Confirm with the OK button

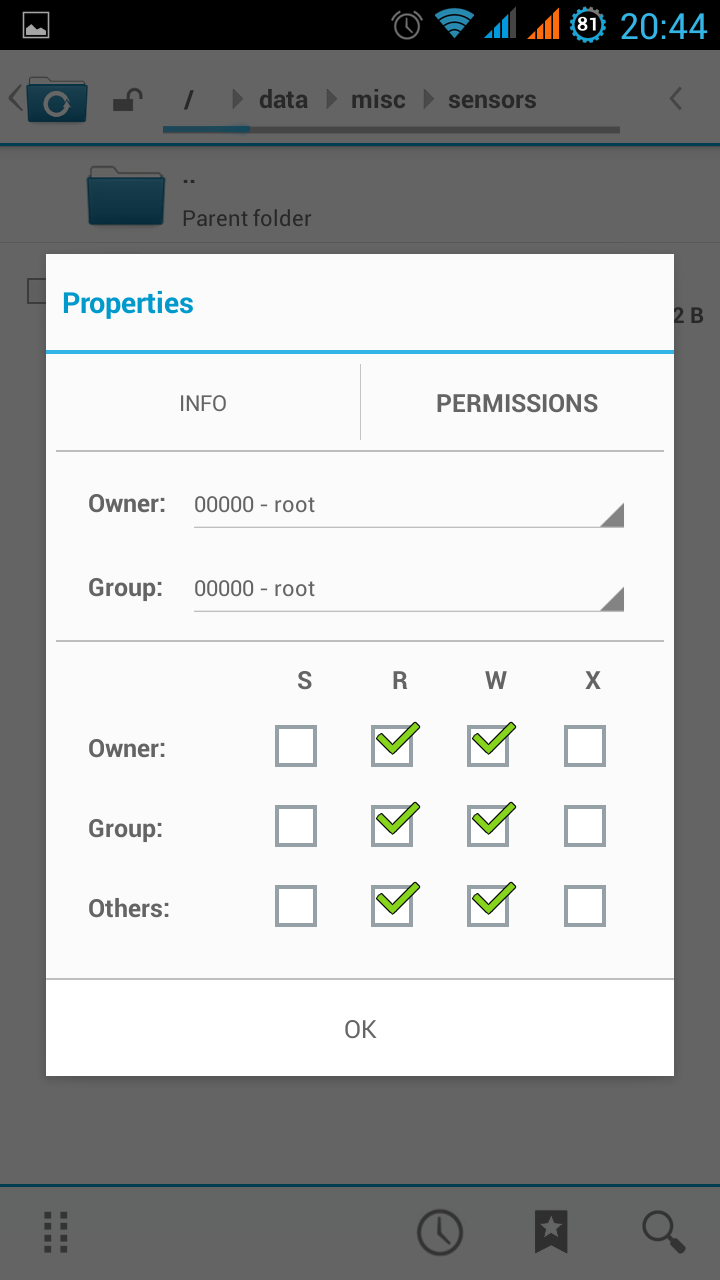point(360,1029)
